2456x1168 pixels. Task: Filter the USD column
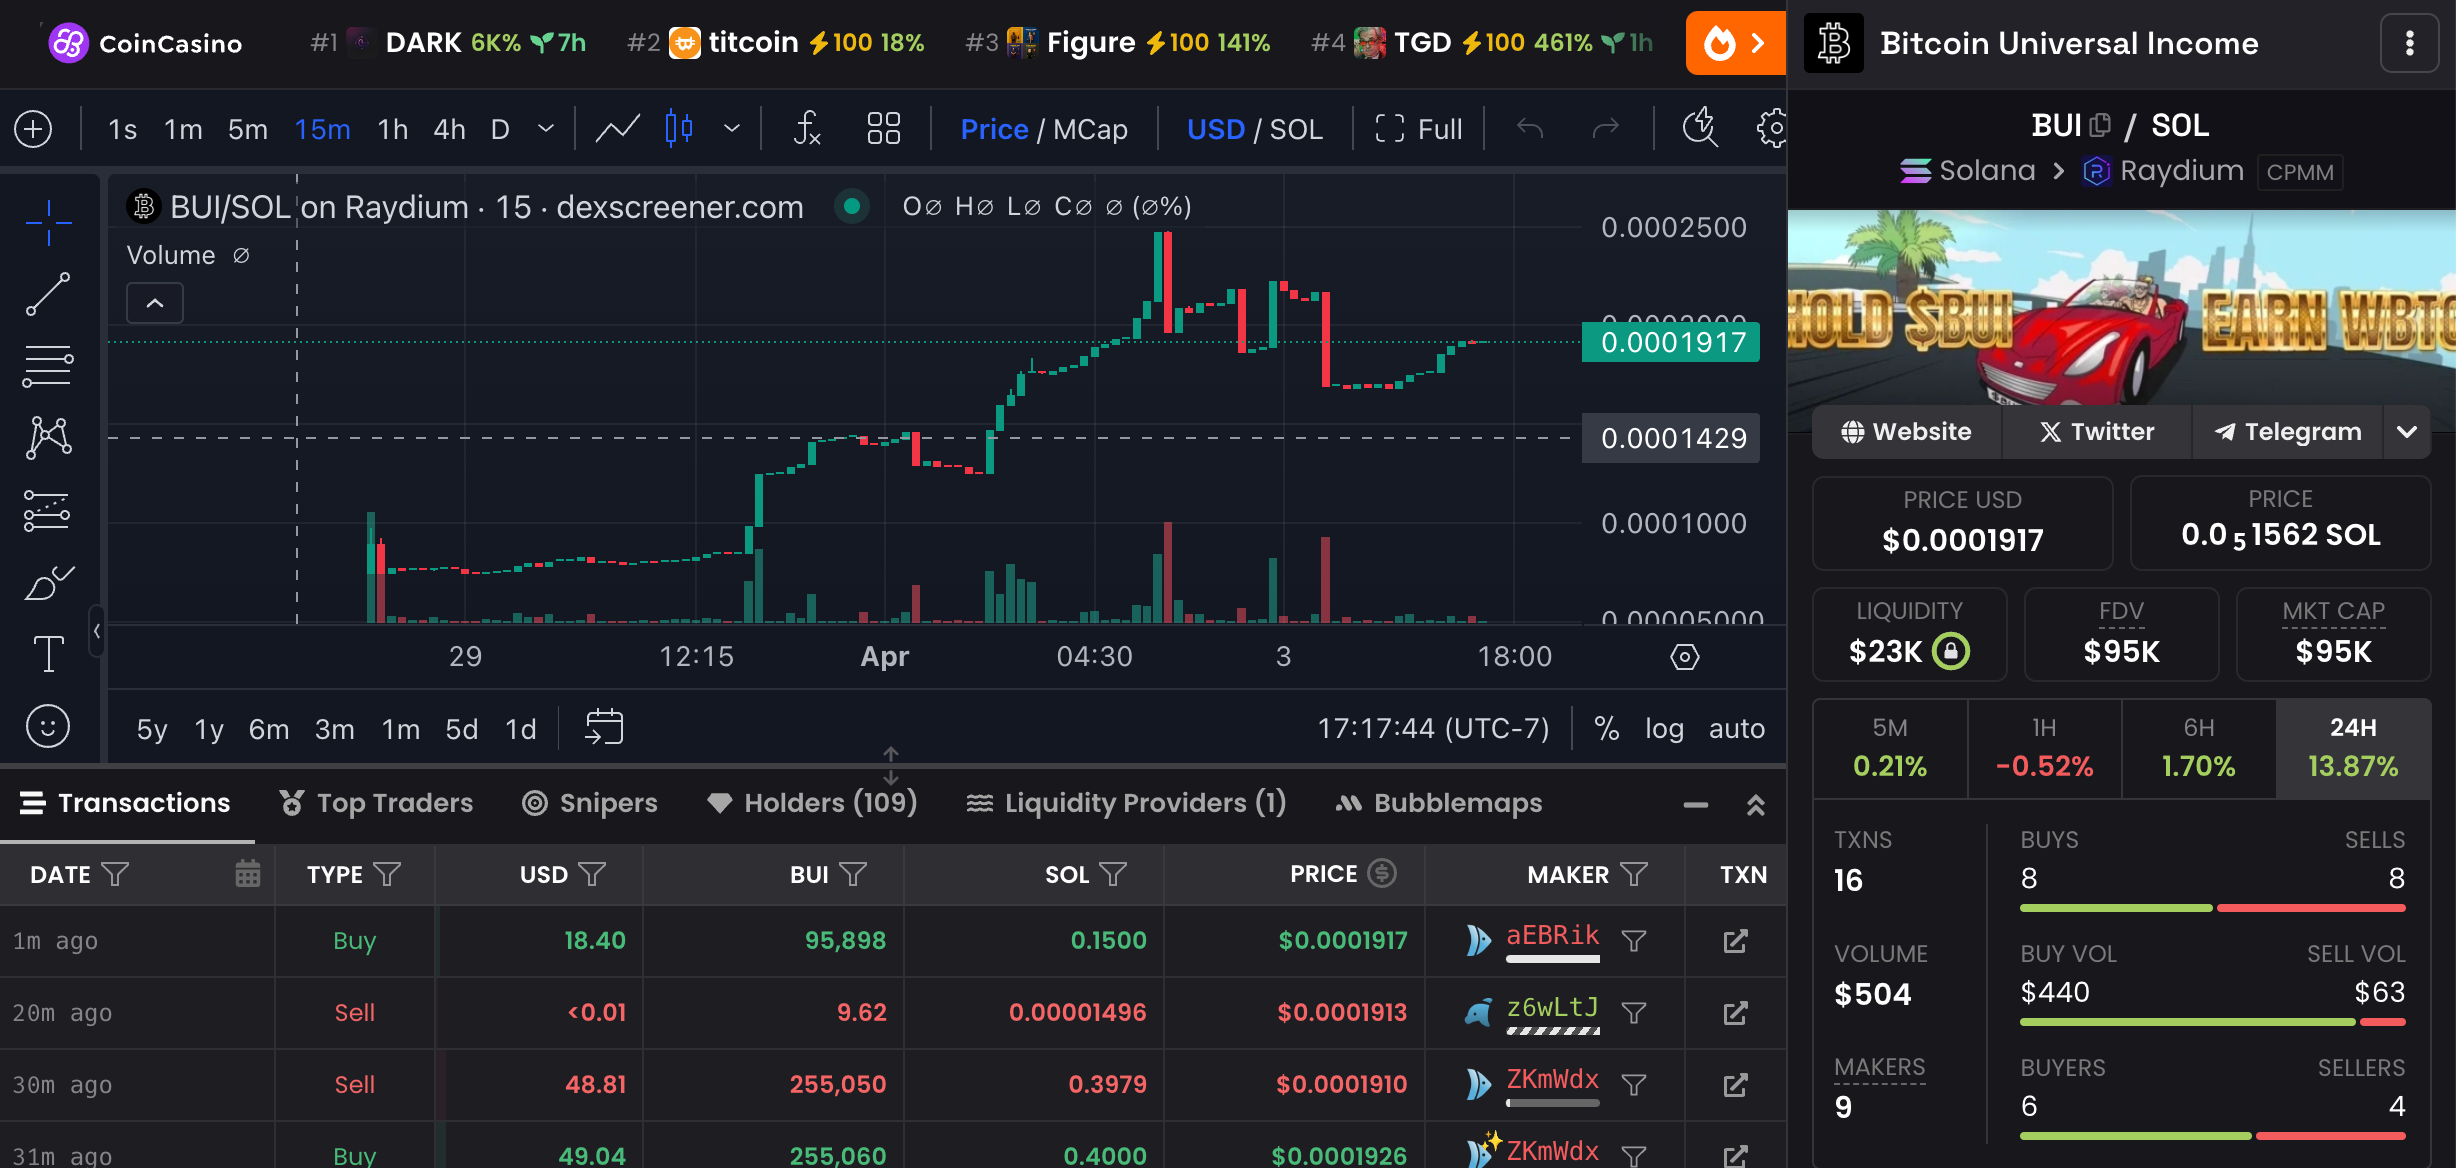(592, 874)
